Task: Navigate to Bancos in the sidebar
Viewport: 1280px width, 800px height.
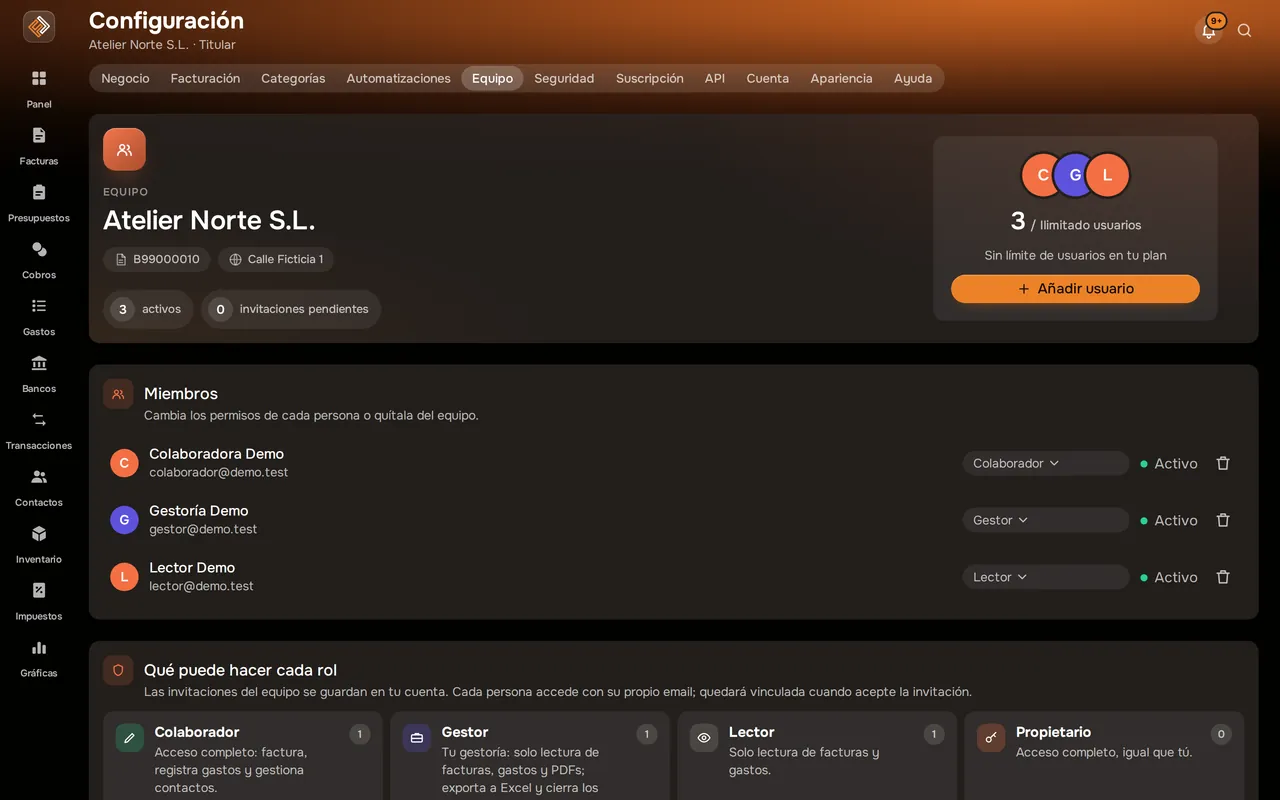Action: [39, 373]
